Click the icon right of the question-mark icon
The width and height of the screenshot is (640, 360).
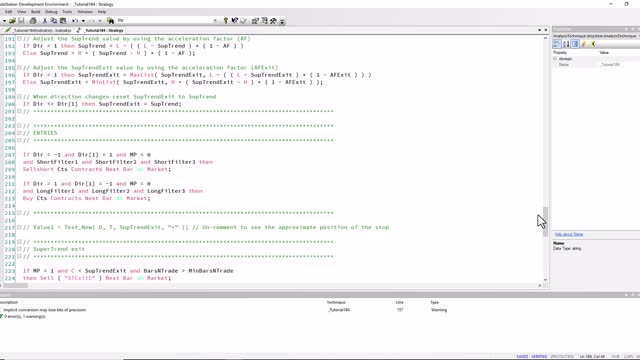(x=235, y=20)
